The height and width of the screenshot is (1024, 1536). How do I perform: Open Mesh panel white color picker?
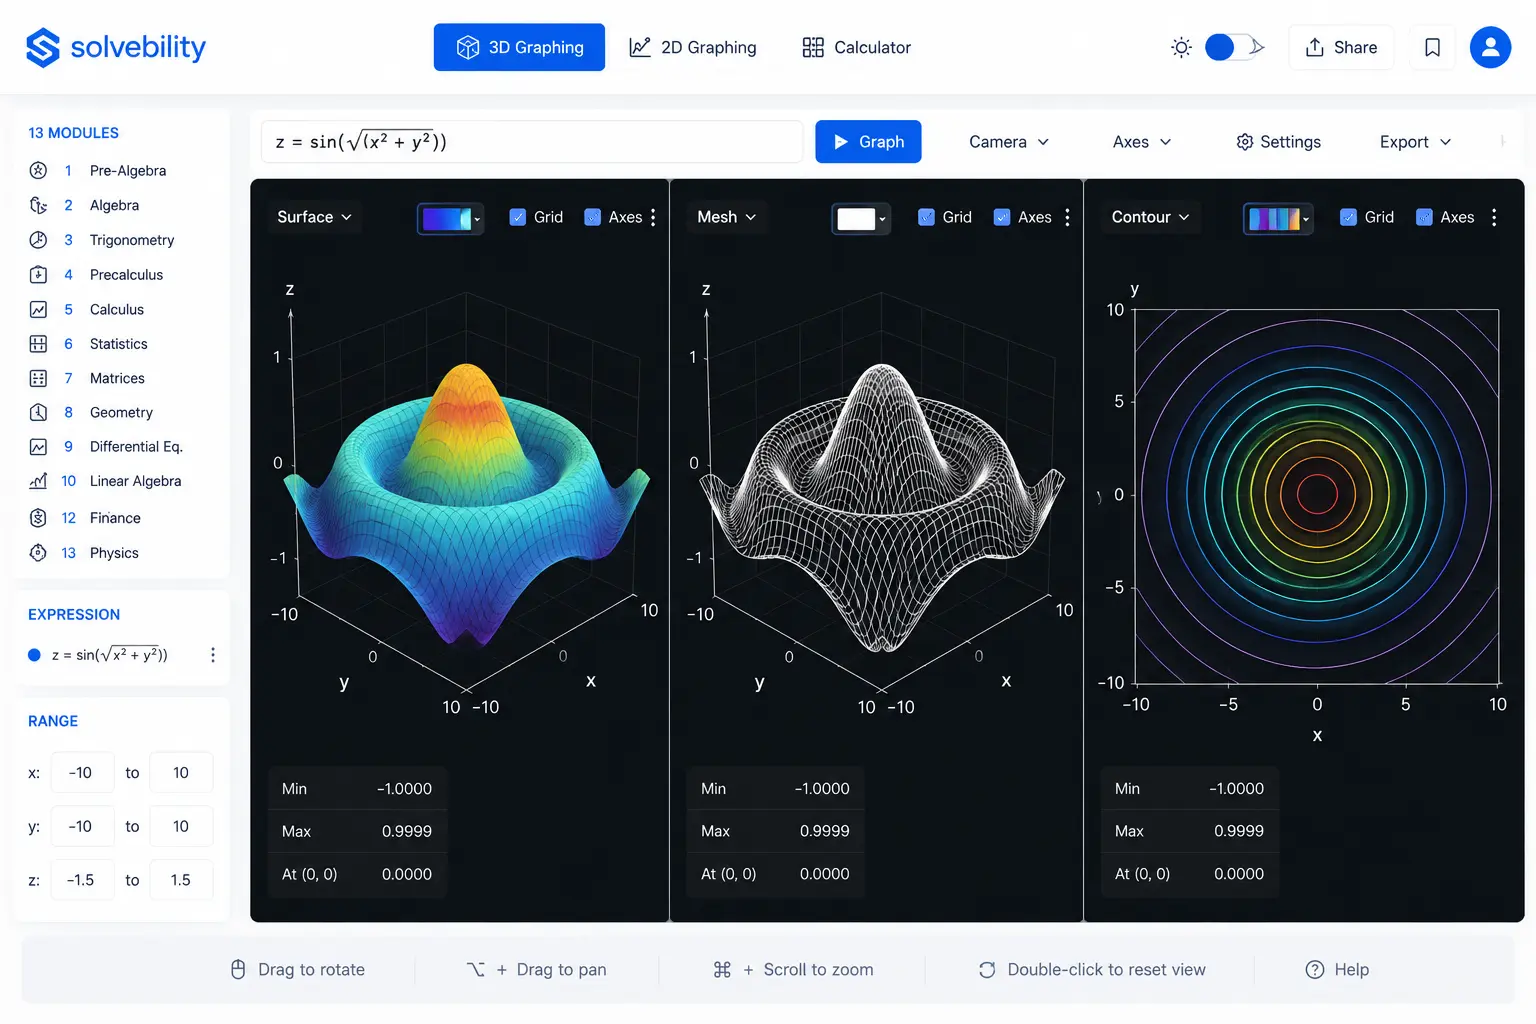(861, 218)
